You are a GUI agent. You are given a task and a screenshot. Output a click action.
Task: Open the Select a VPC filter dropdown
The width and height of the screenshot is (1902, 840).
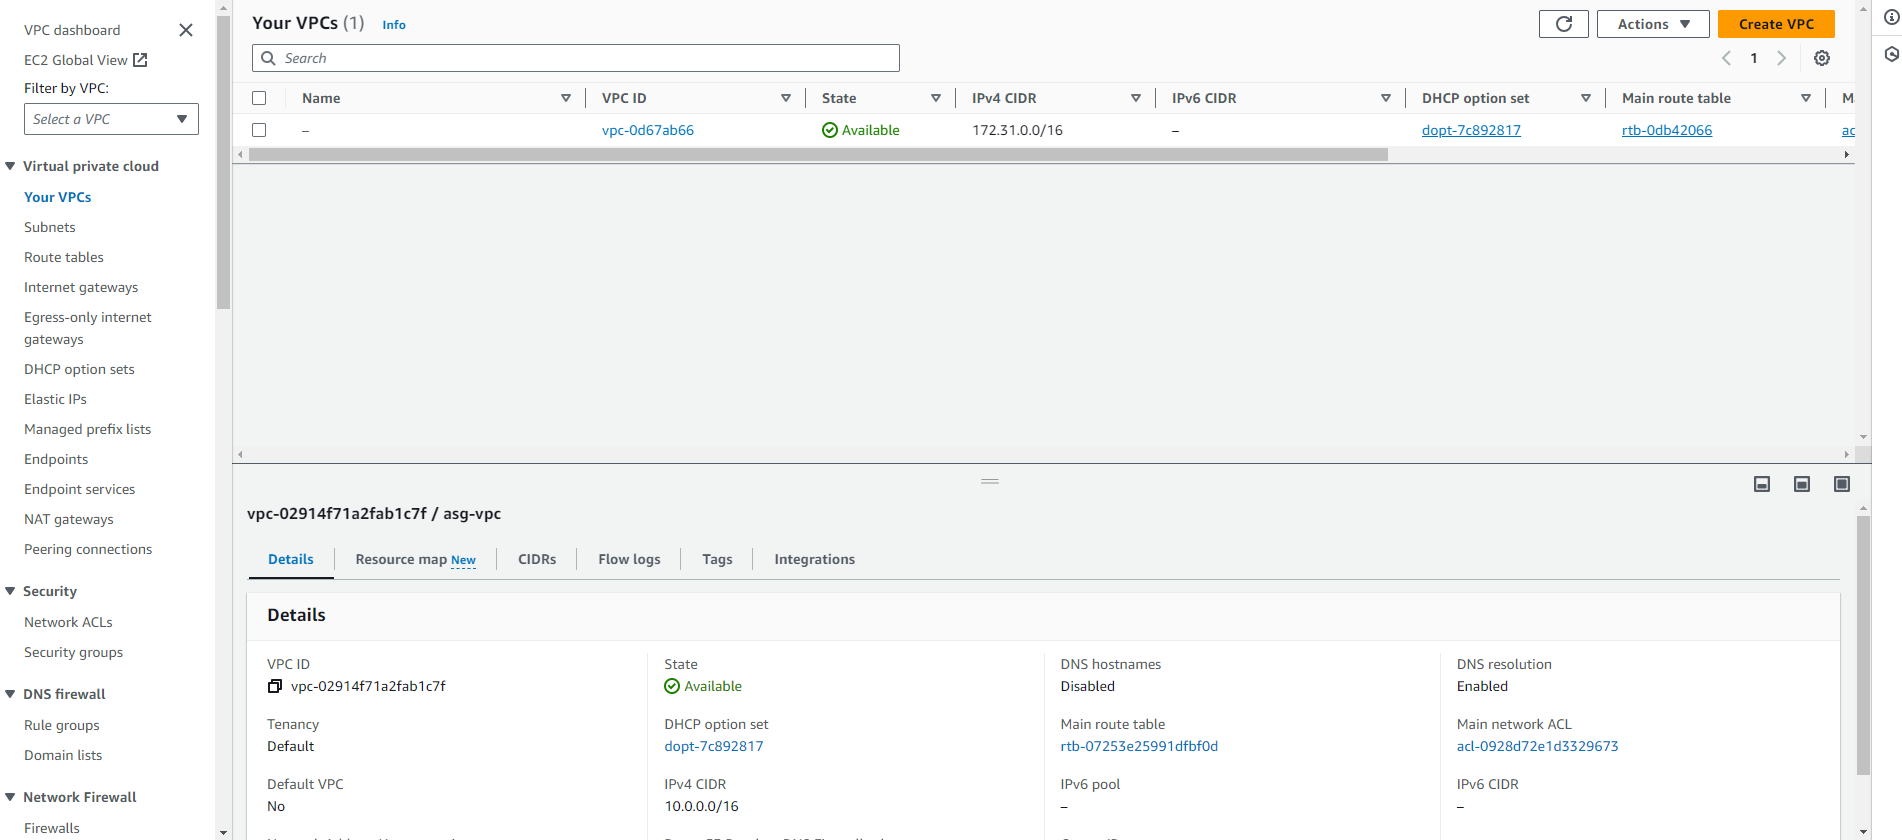tap(111, 119)
